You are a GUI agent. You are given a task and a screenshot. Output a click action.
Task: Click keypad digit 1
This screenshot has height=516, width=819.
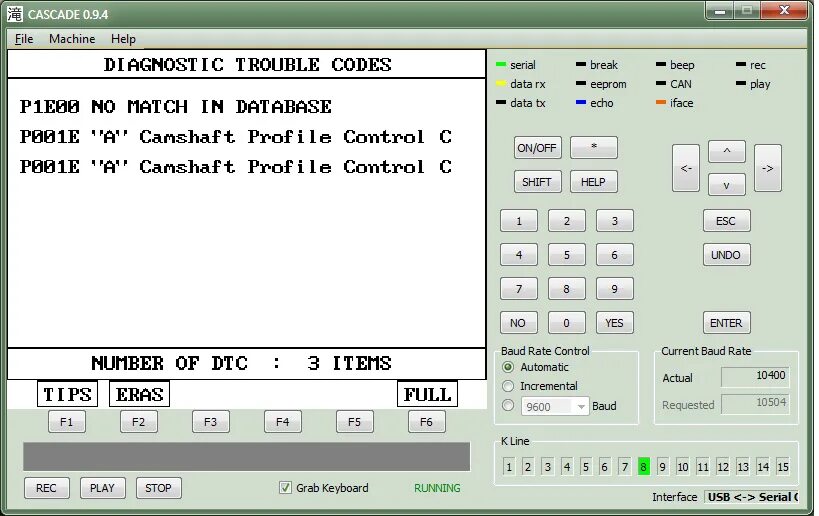(519, 221)
